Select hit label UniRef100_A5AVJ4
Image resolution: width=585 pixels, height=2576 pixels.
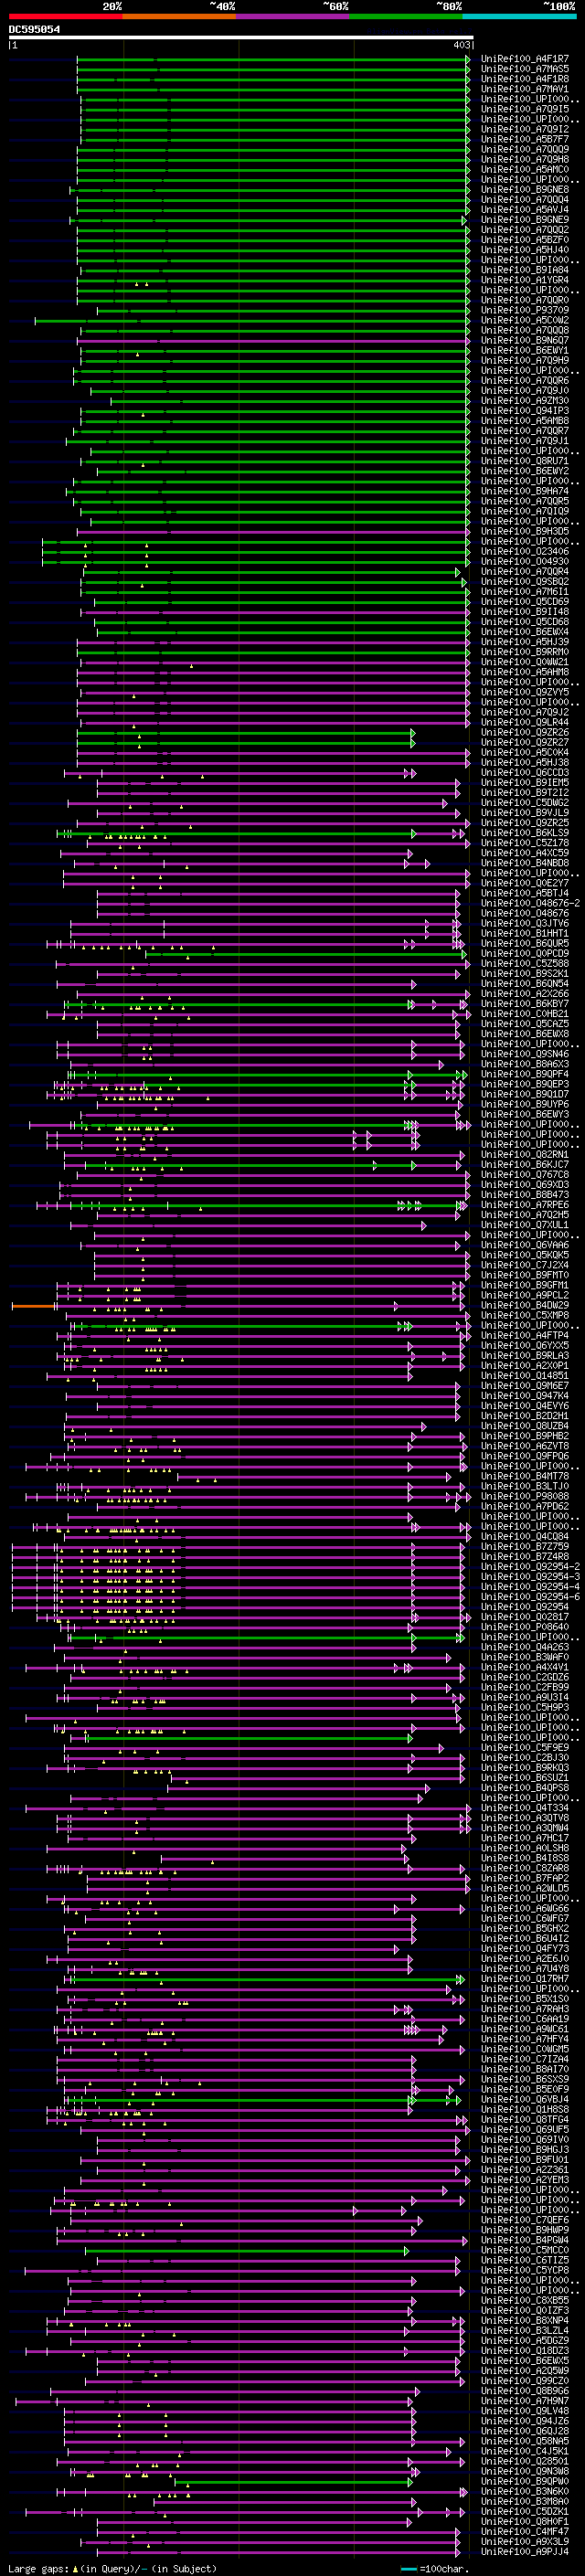click(525, 209)
